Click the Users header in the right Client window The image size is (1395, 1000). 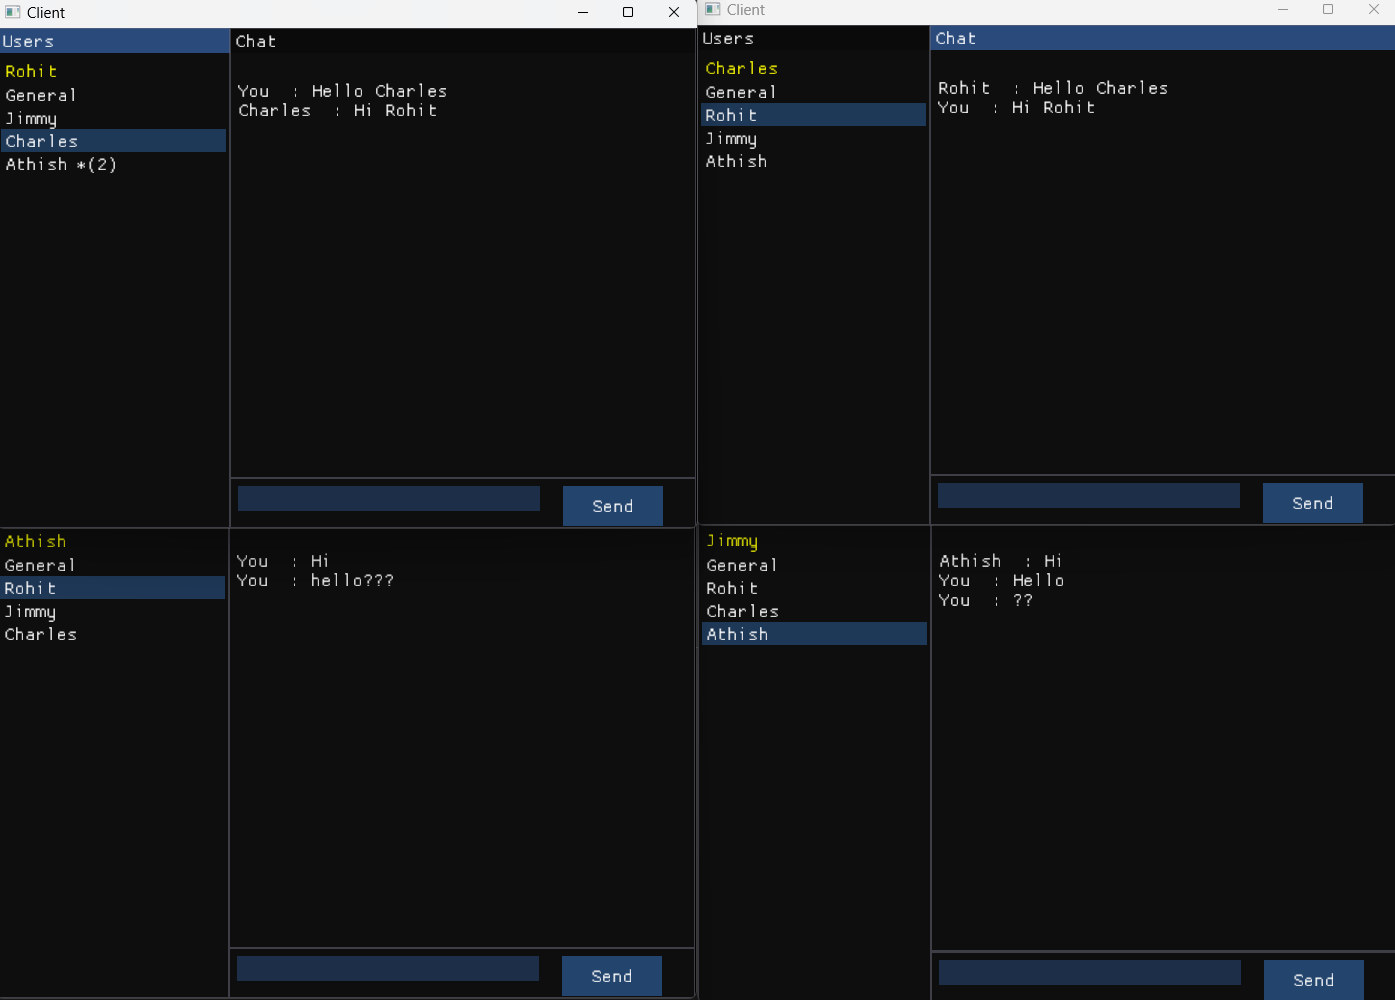pyautogui.click(x=813, y=38)
